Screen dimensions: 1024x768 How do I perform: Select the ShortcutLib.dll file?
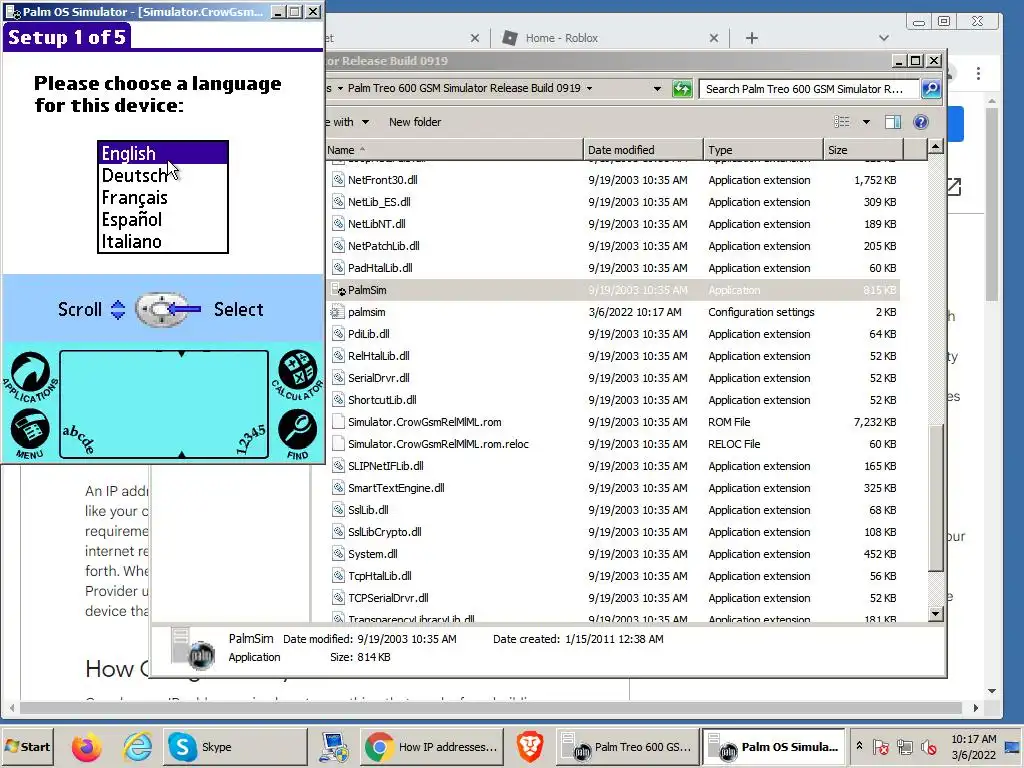click(x=382, y=400)
